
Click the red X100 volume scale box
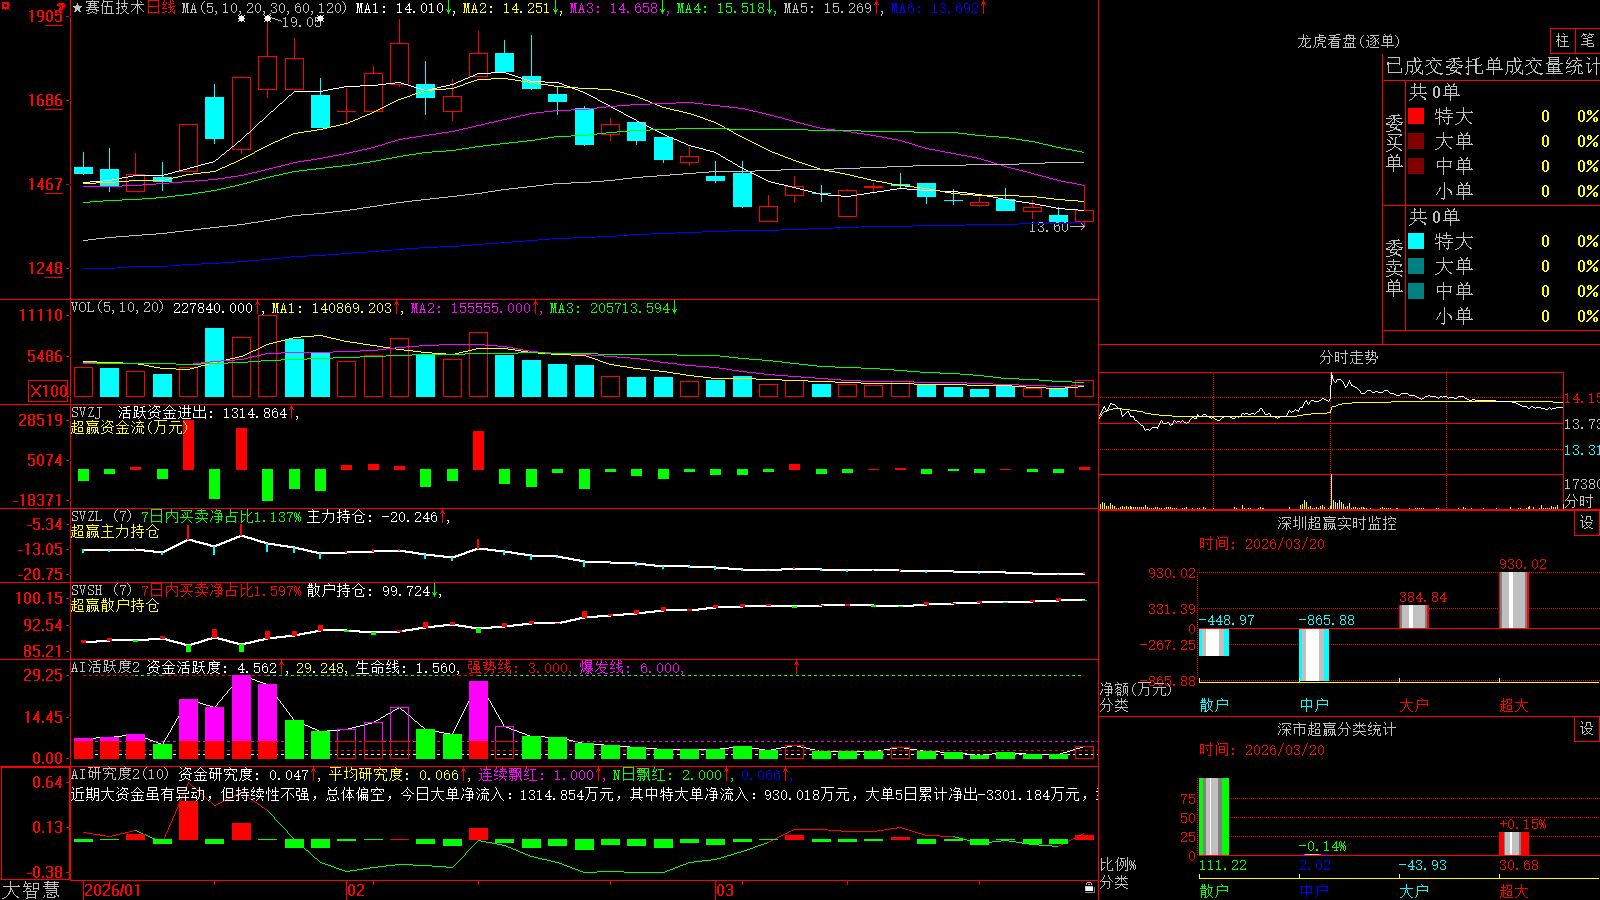tap(48, 391)
